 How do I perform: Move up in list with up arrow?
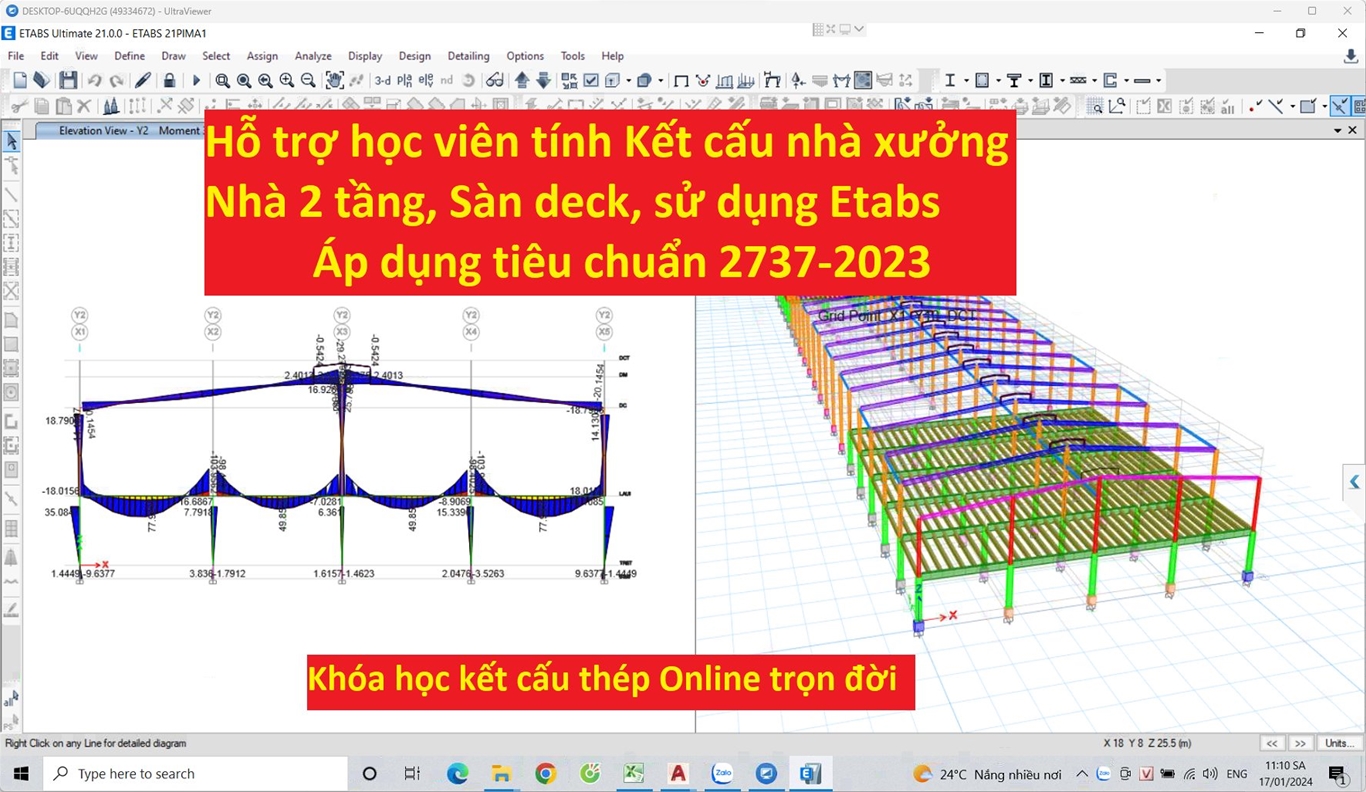point(522,80)
